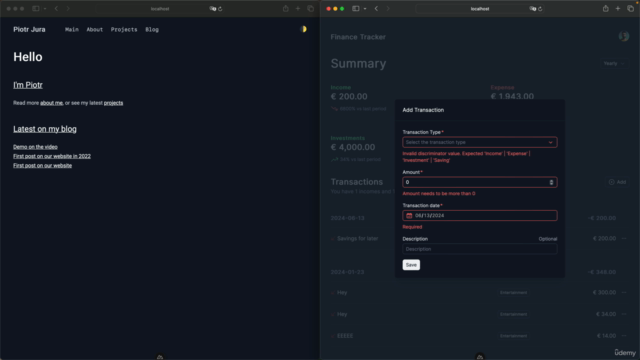Open 'Demo on the video' blog post
640x360 pixels.
[35, 147]
